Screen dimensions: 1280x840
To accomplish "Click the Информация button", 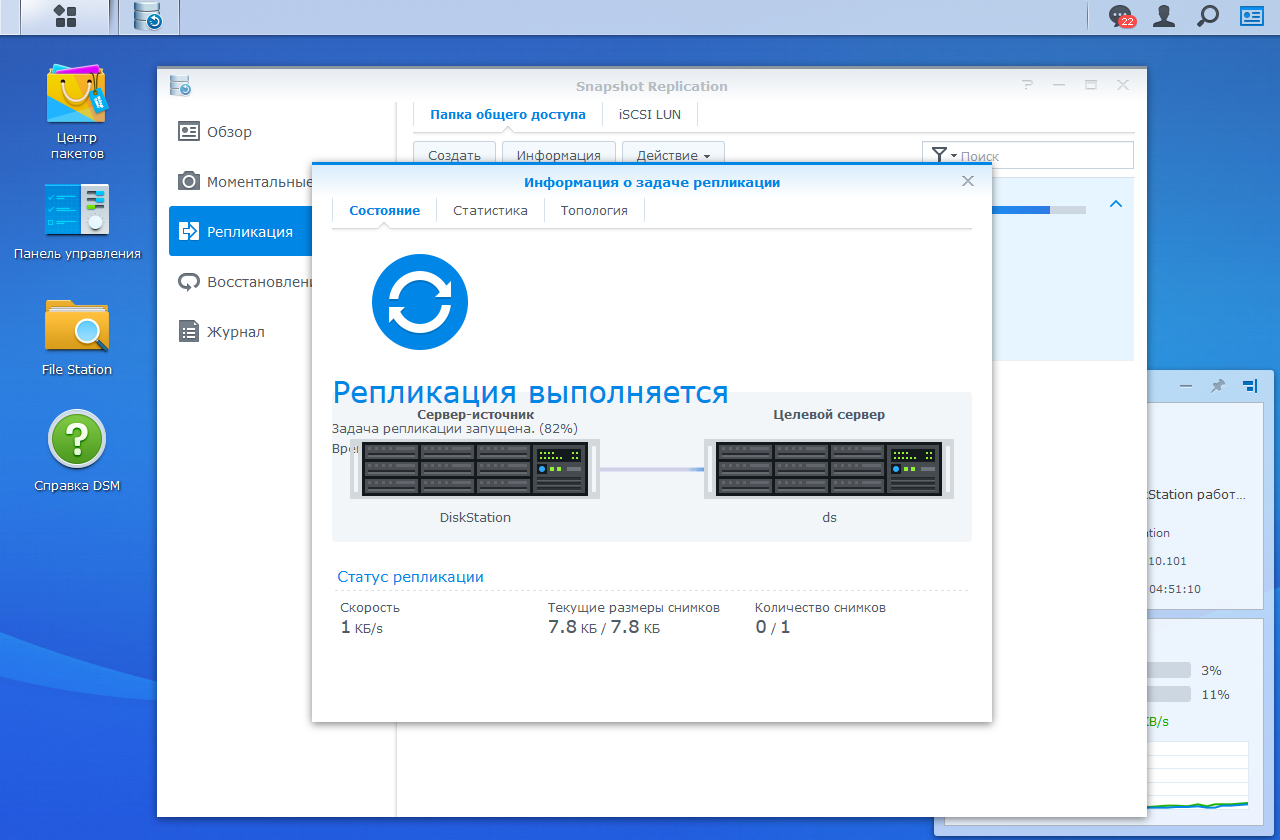I will (x=558, y=155).
